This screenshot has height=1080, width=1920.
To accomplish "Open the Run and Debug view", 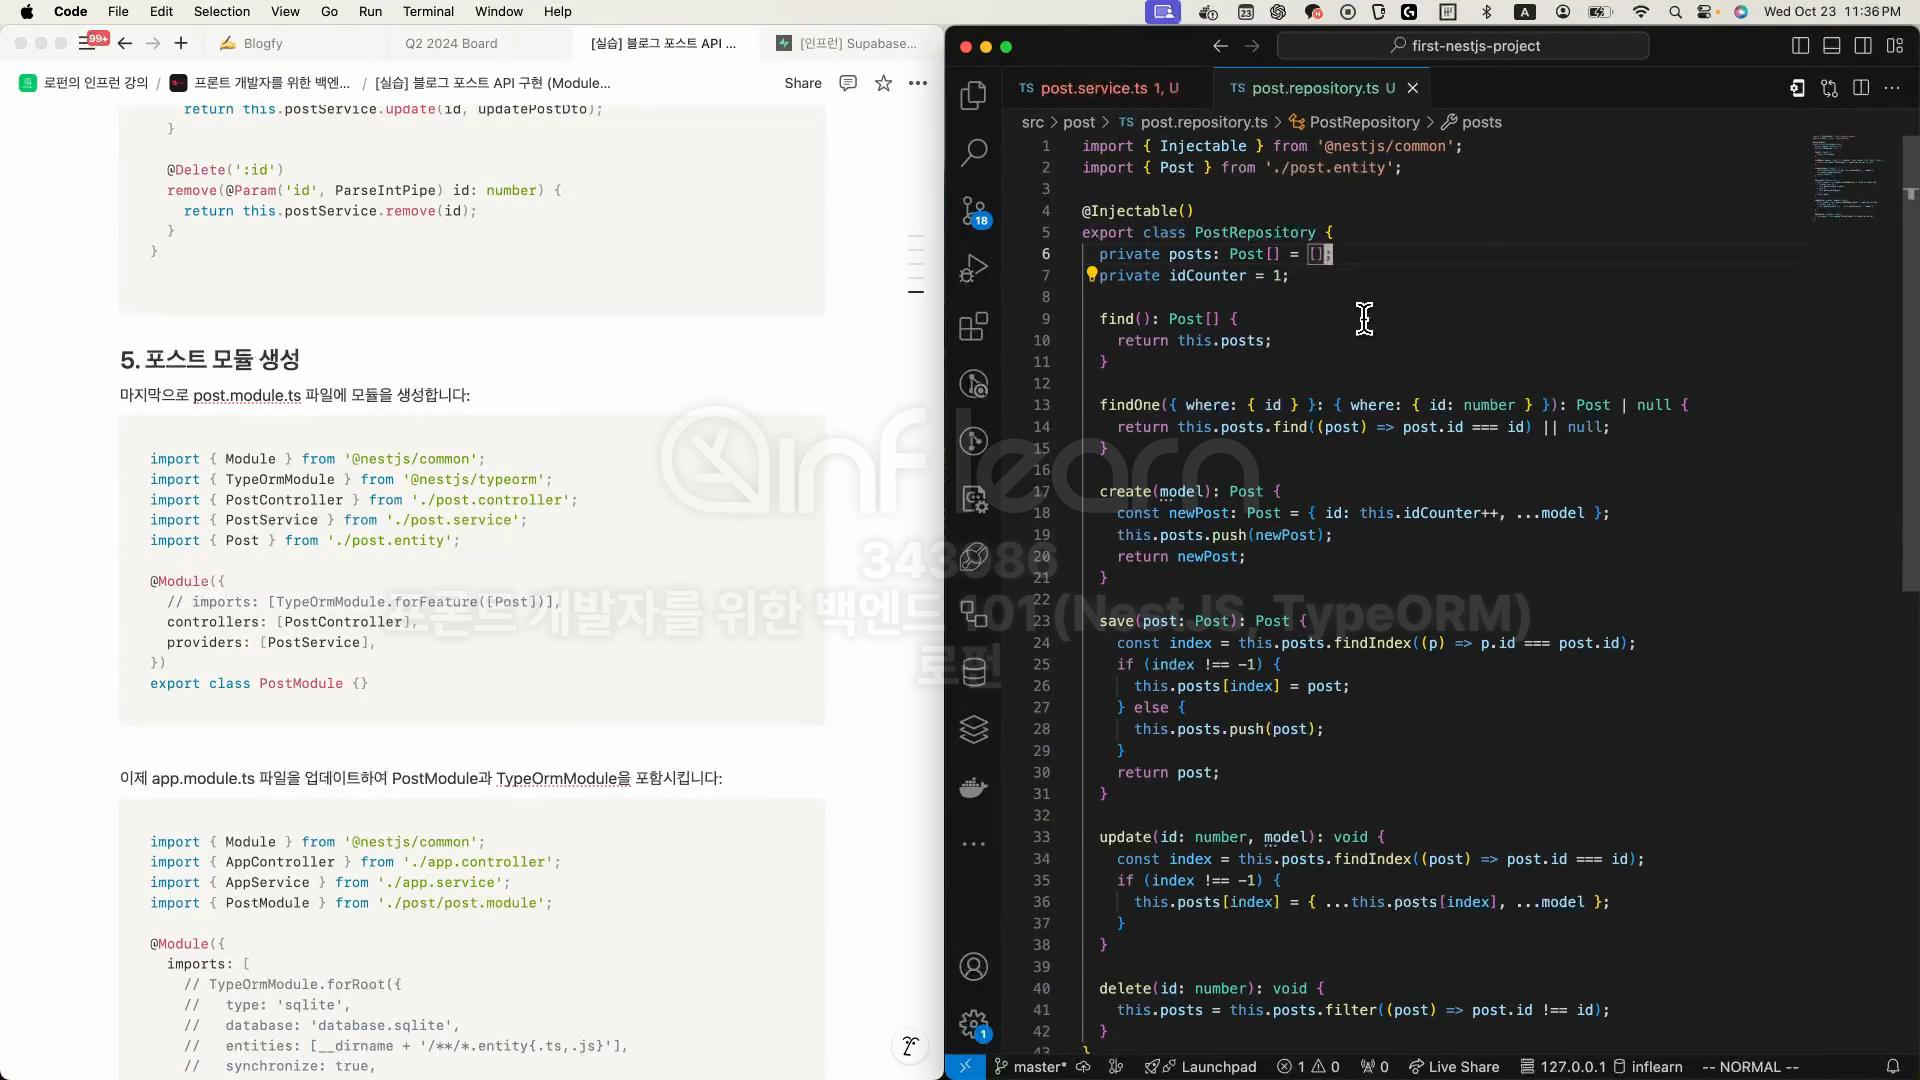I will (973, 268).
